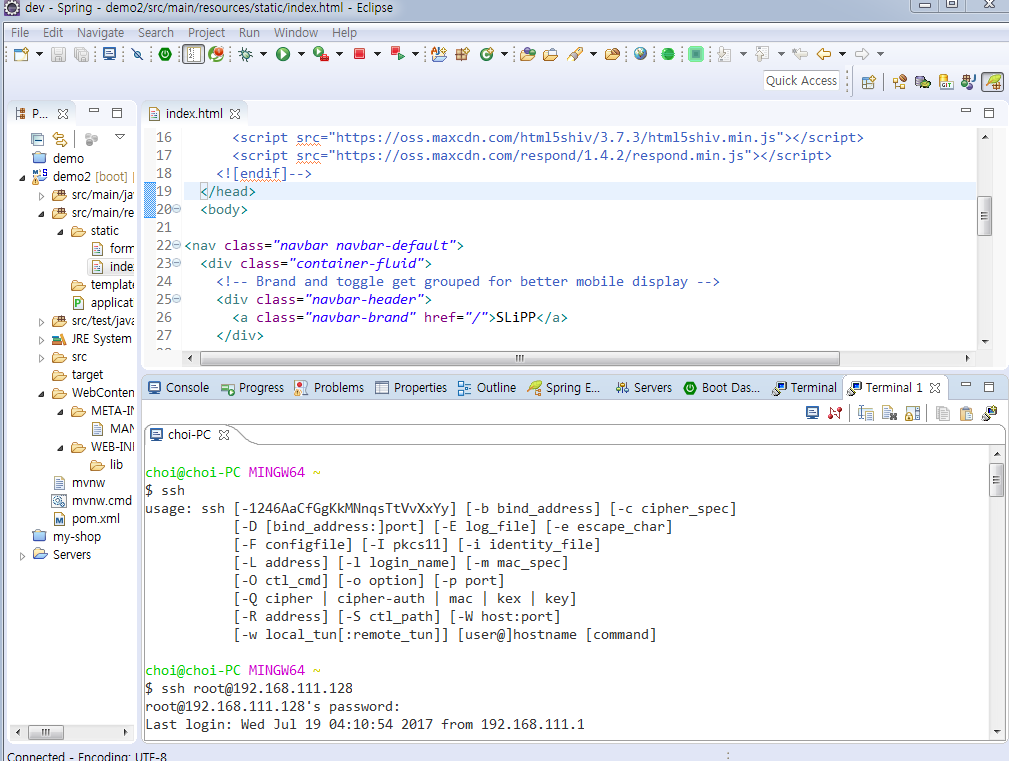This screenshot has width=1009, height=761.
Task: Switch to the Console tab
Action: tap(179, 388)
